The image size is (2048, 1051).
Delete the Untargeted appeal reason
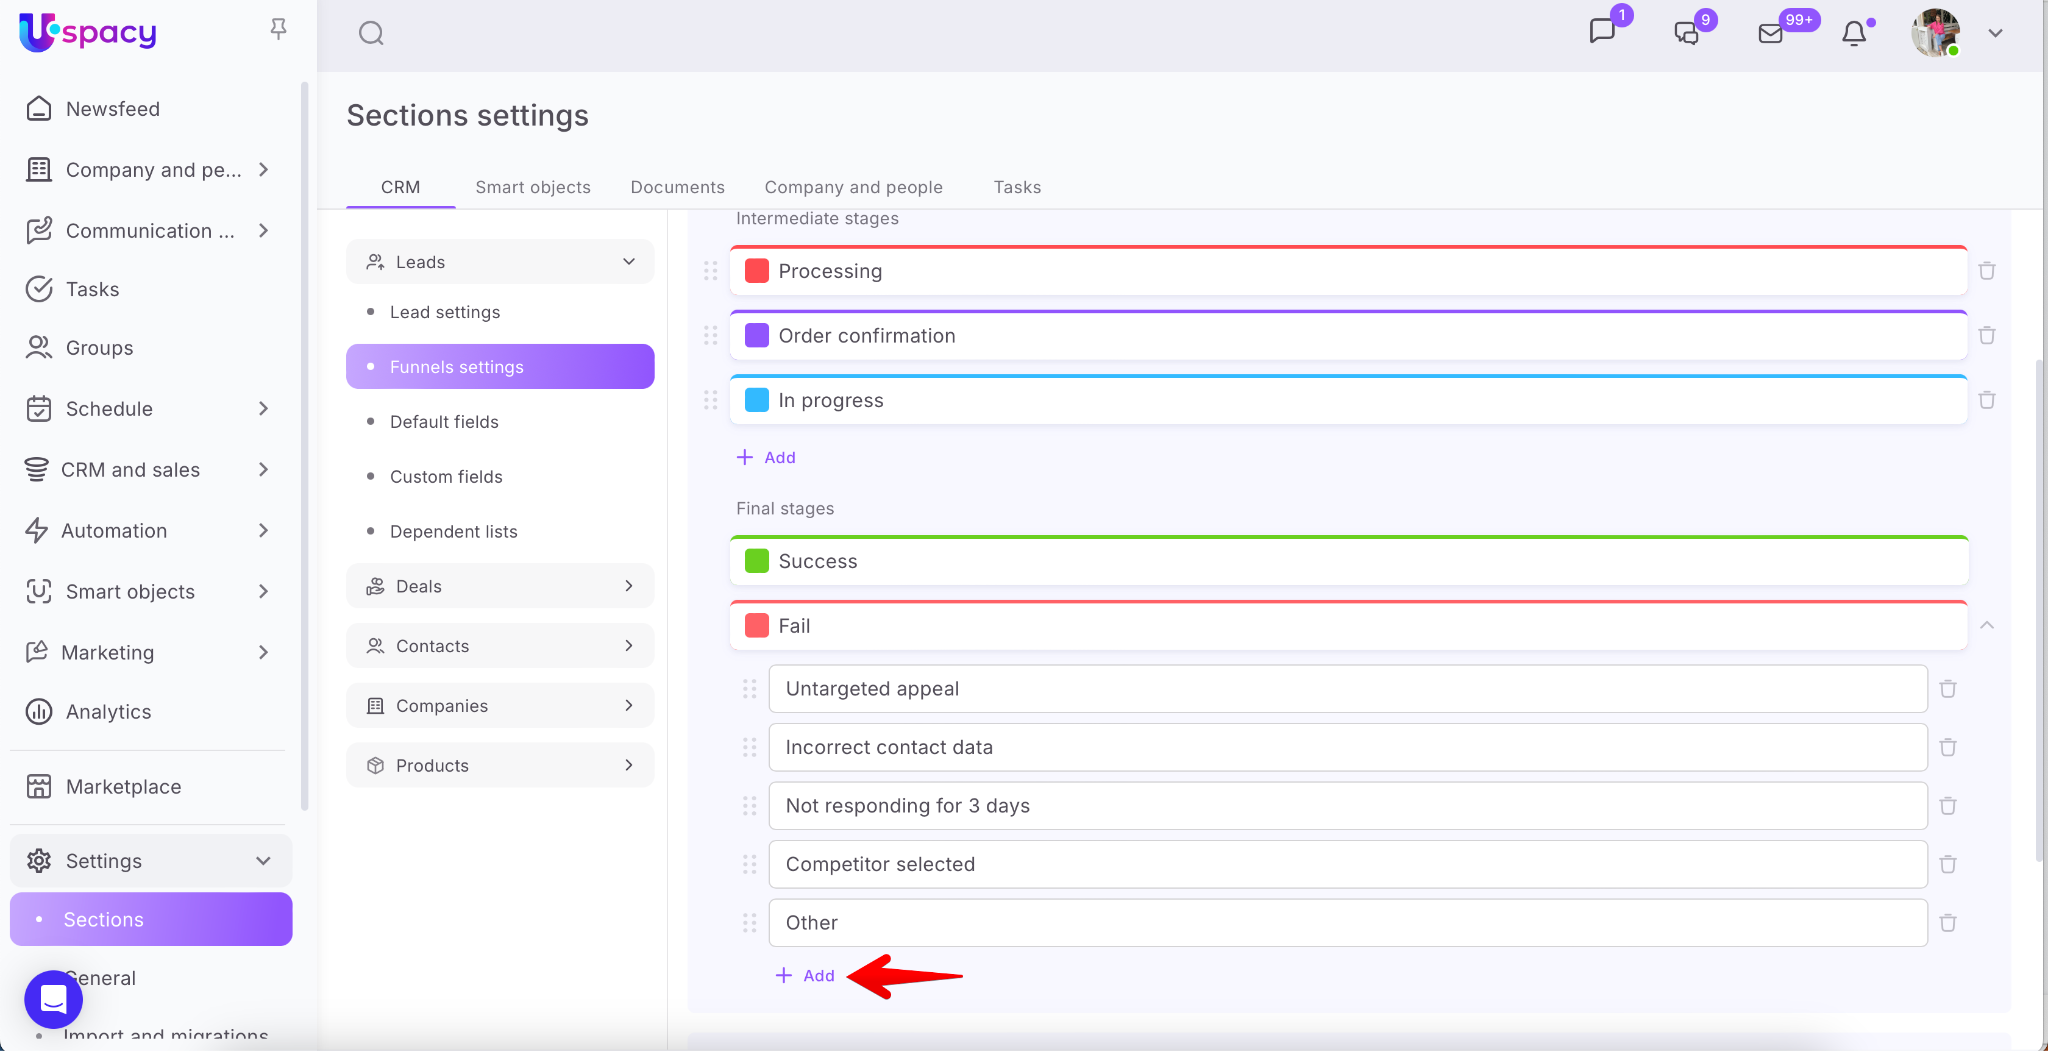coord(1948,689)
